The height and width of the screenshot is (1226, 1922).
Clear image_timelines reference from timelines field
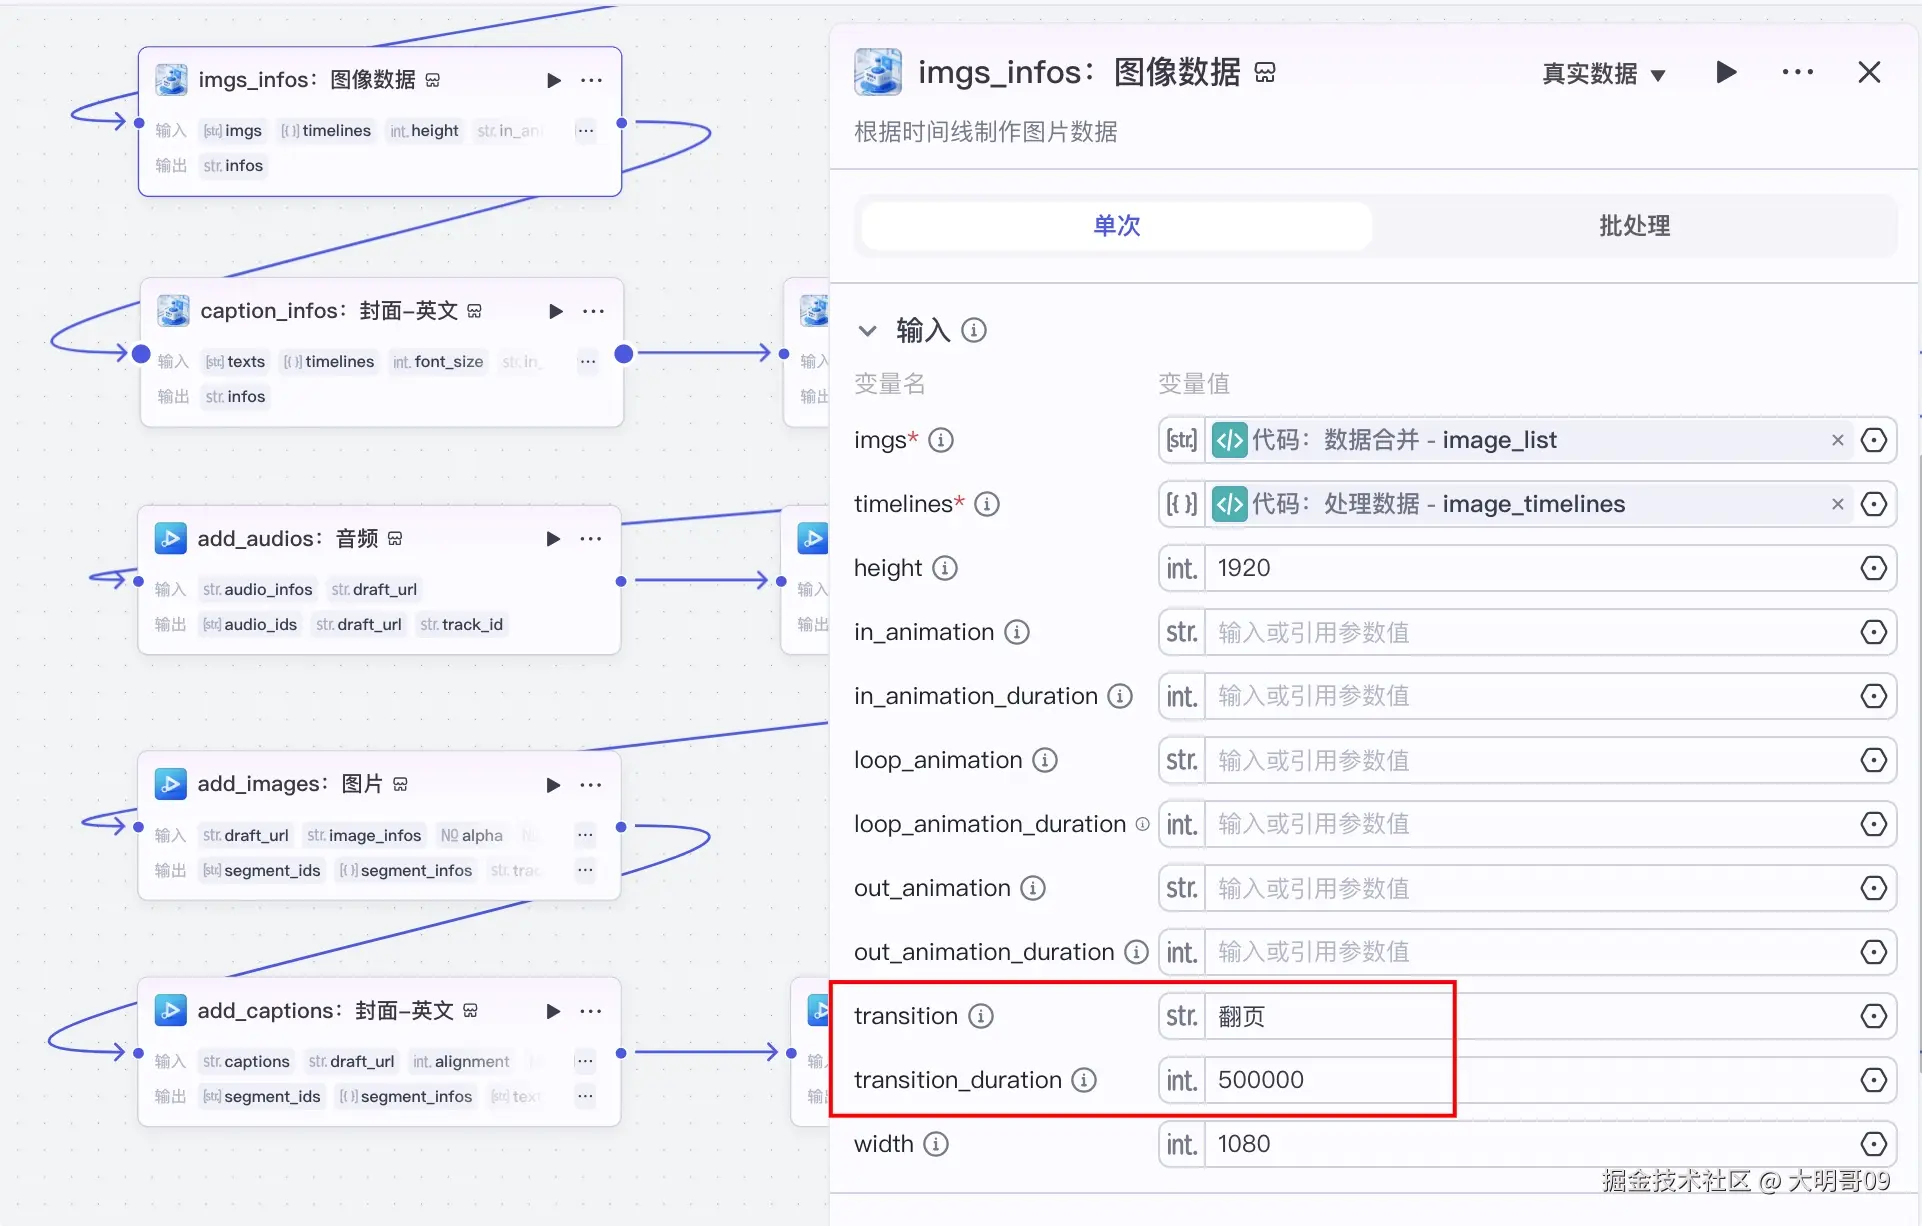(1837, 504)
